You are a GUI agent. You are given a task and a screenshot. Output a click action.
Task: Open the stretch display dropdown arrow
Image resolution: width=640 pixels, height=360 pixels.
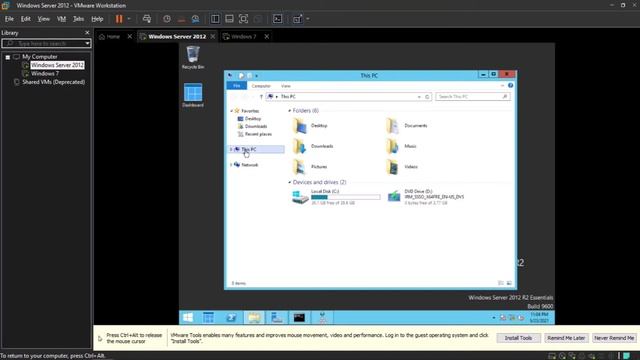[308, 19]
